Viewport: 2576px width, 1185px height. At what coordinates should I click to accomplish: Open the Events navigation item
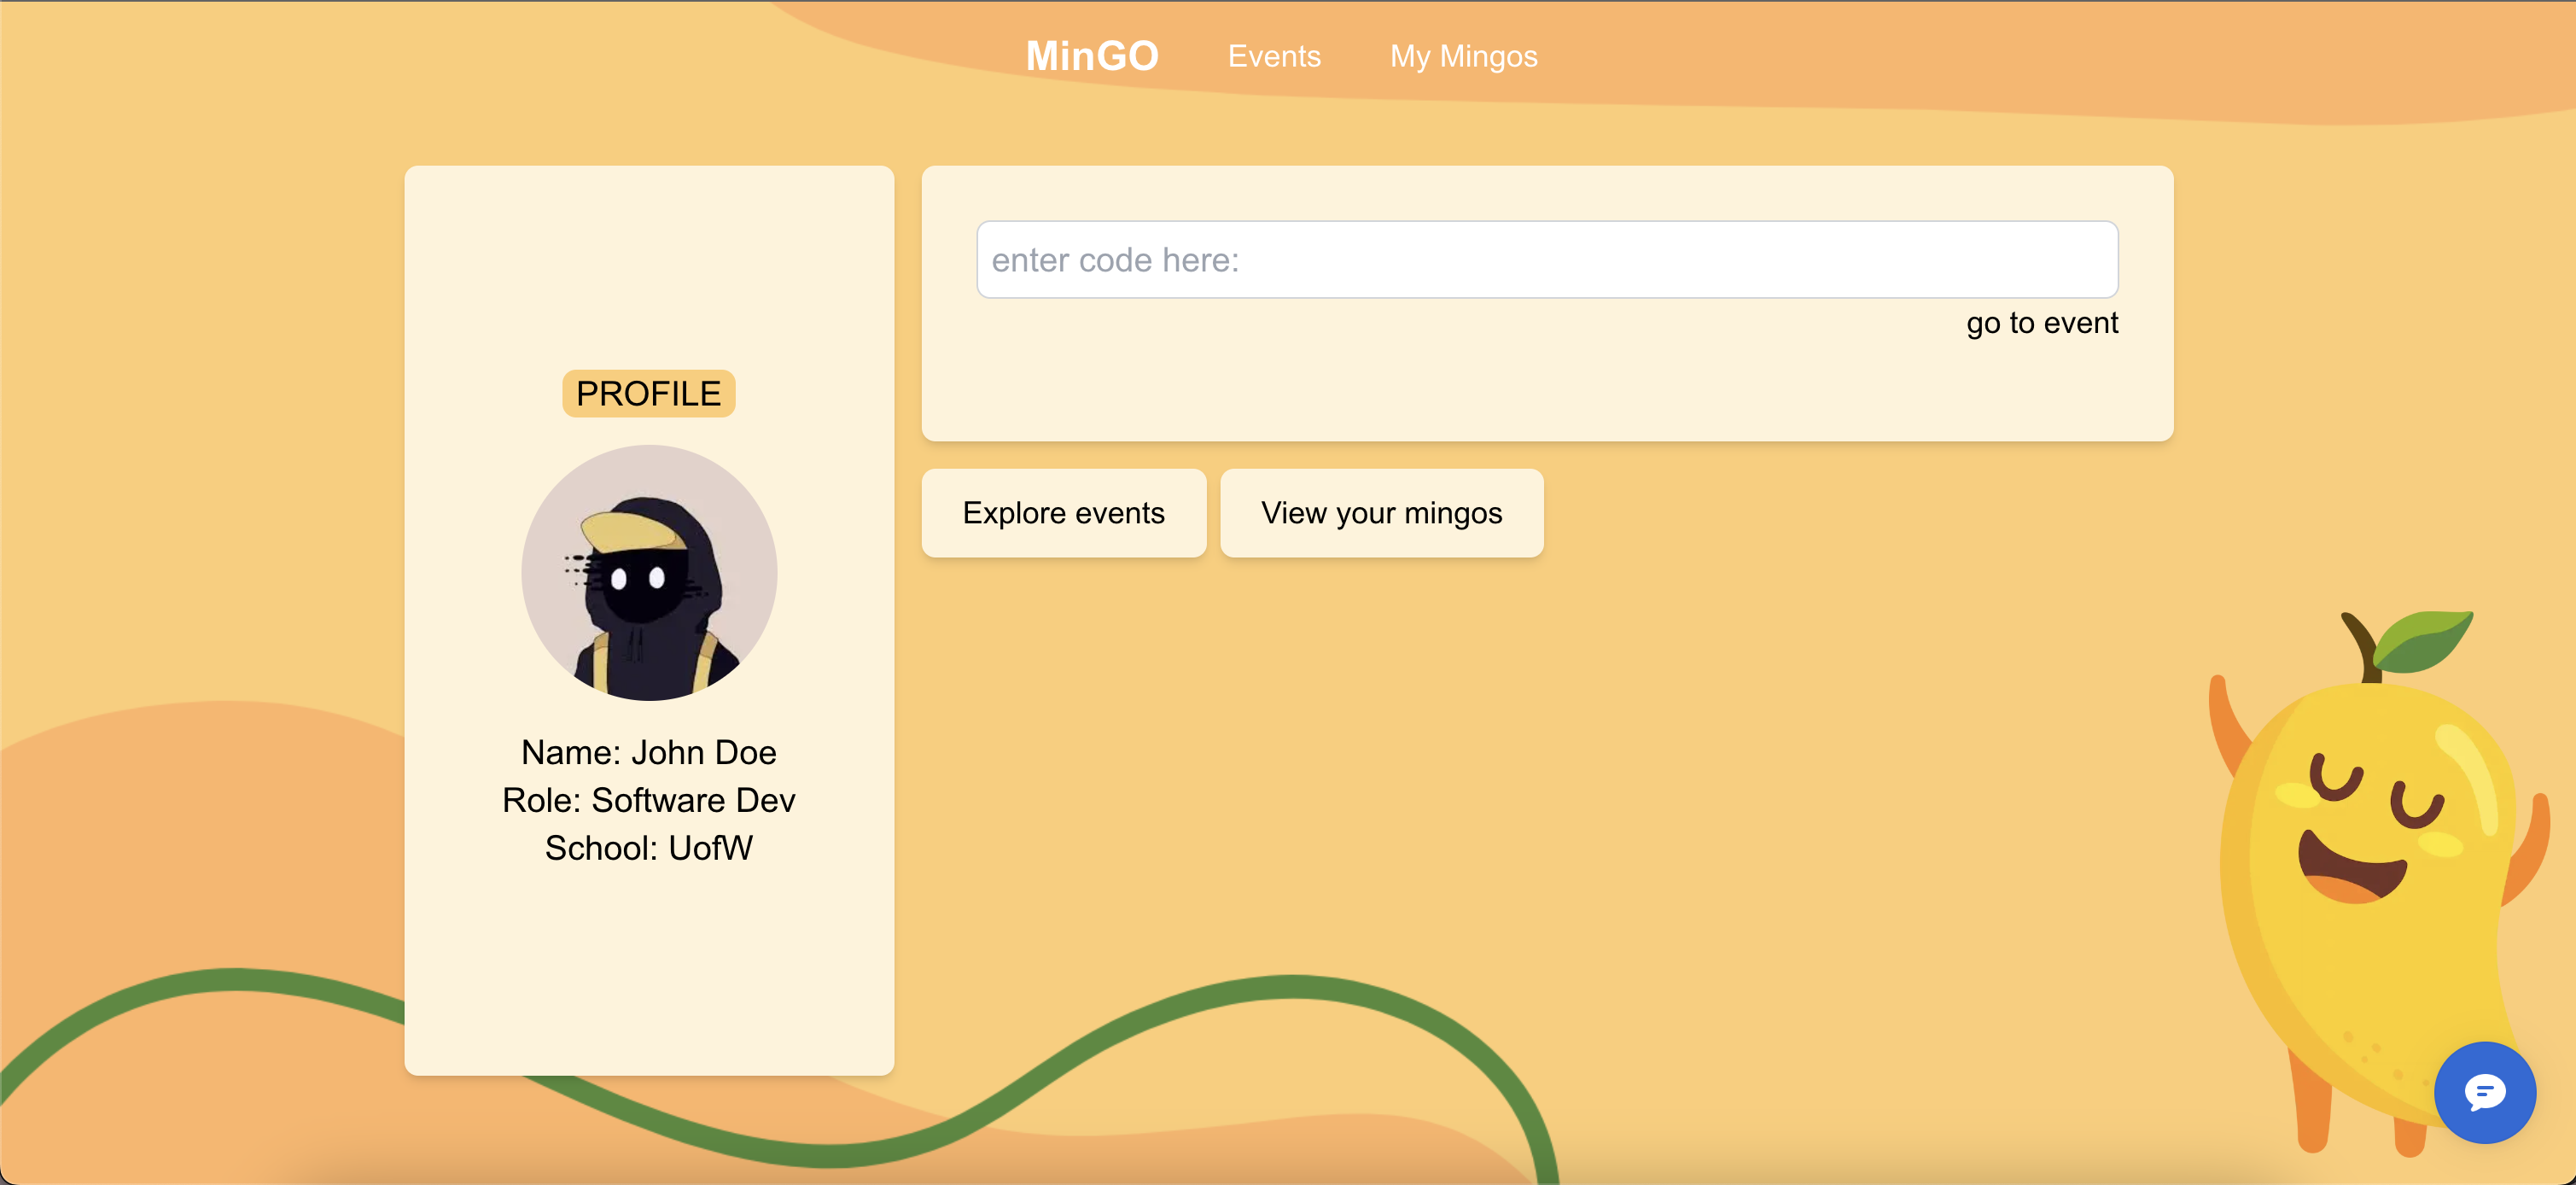click(1274, 56)
